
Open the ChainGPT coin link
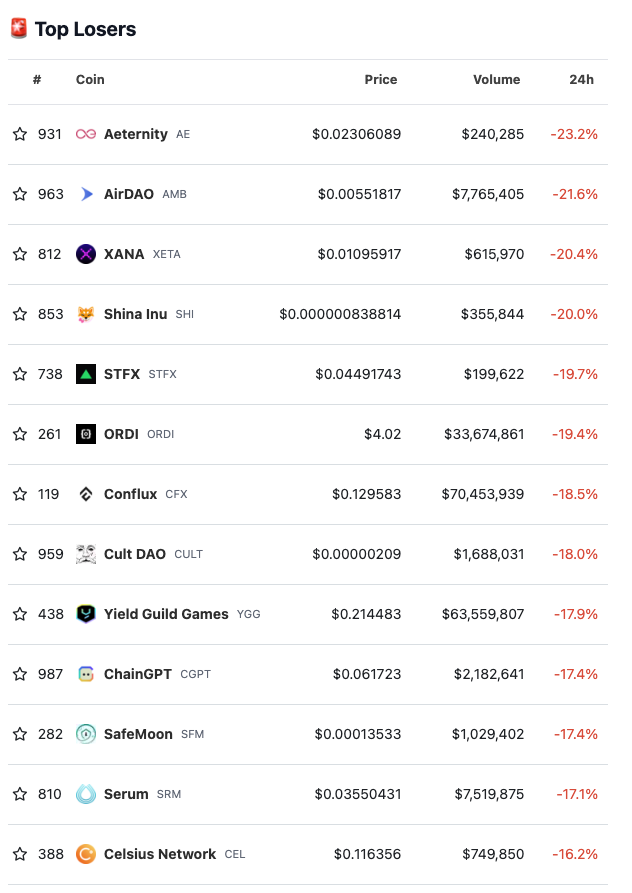click(138, 674)
